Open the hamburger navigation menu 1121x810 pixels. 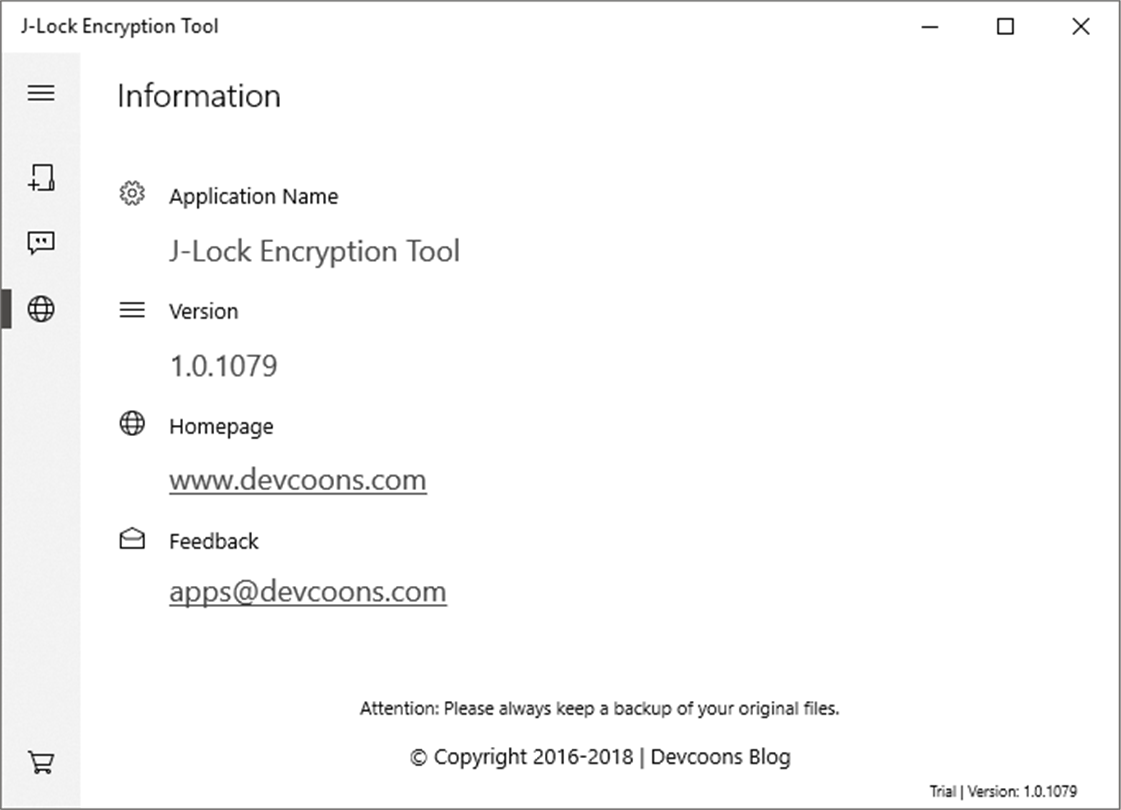coord(41,93)
